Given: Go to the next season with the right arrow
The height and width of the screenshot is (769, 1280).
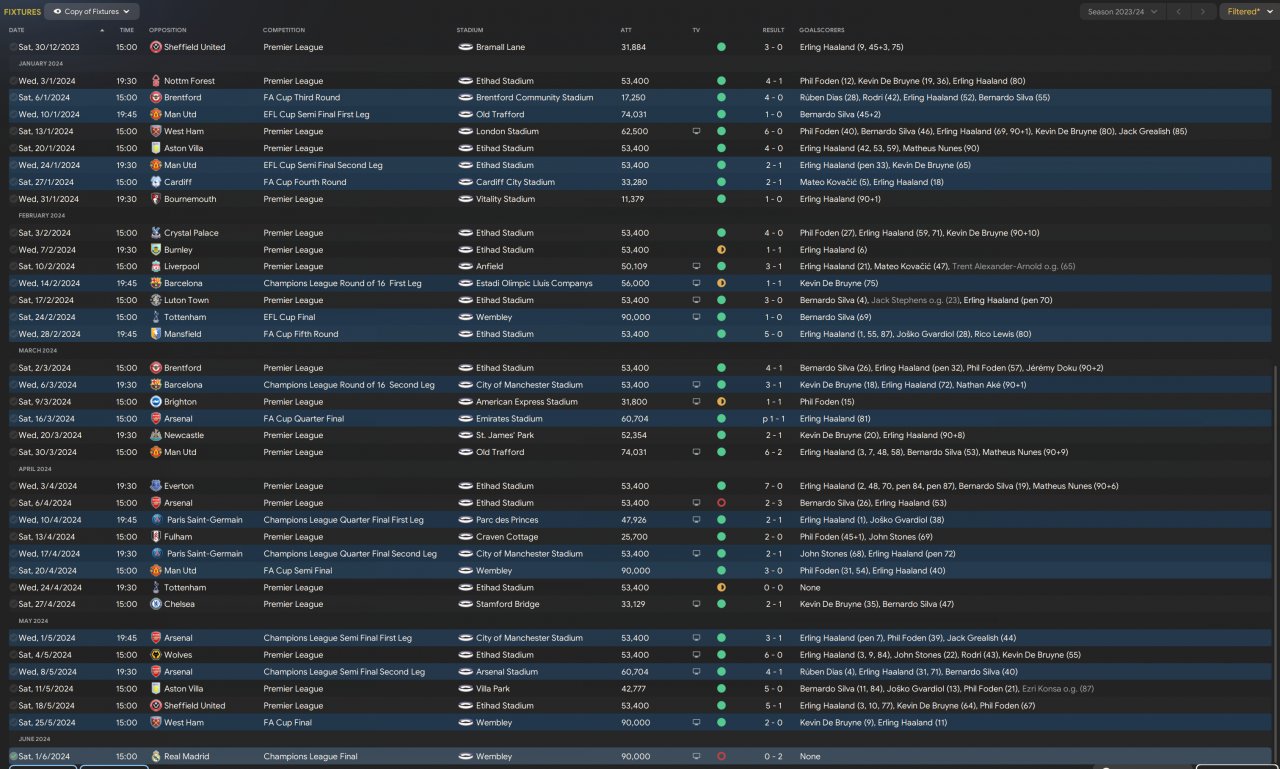Looking at the screenshot, I should 1203,12.
